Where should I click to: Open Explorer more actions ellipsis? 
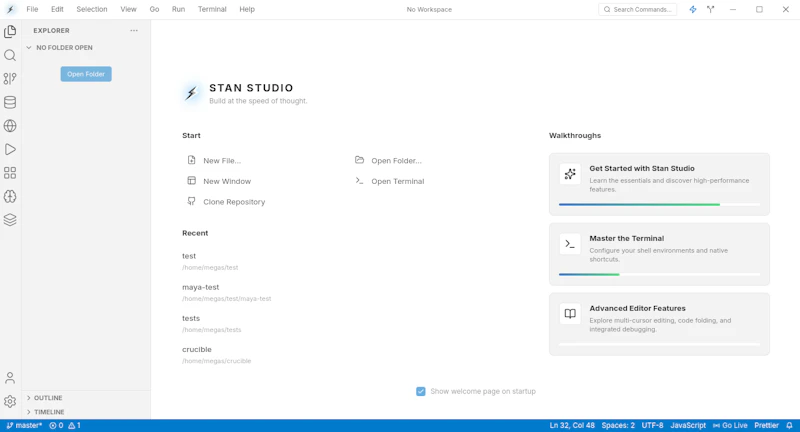(x=134, y=31)
